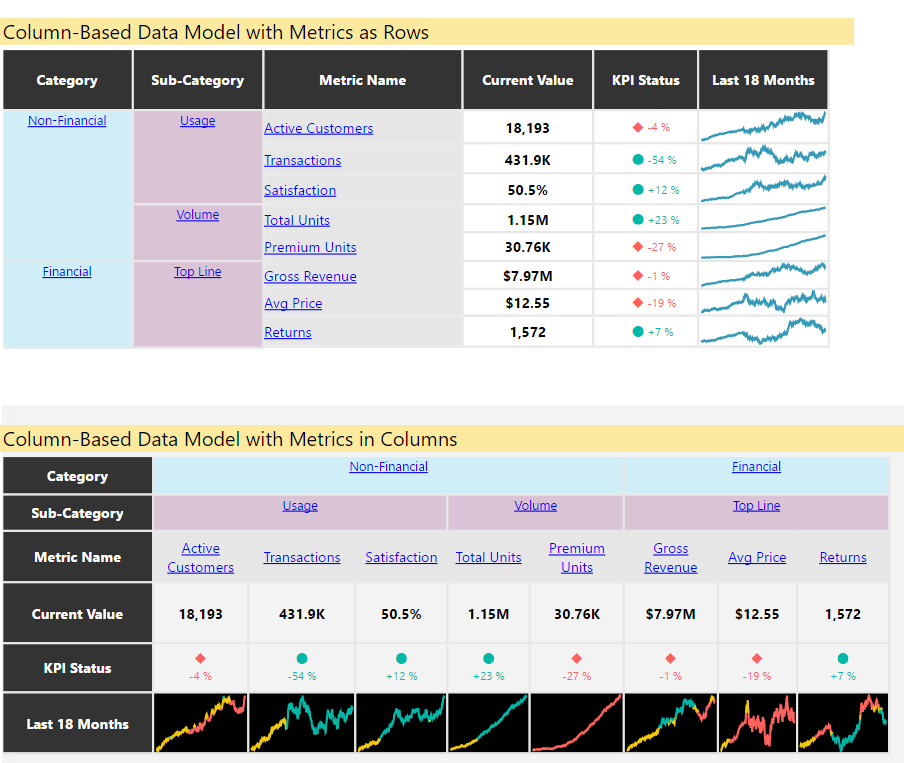Click $7.97M current value in bottom table
The height and width of the screenshot is (763, 904).
670,614
